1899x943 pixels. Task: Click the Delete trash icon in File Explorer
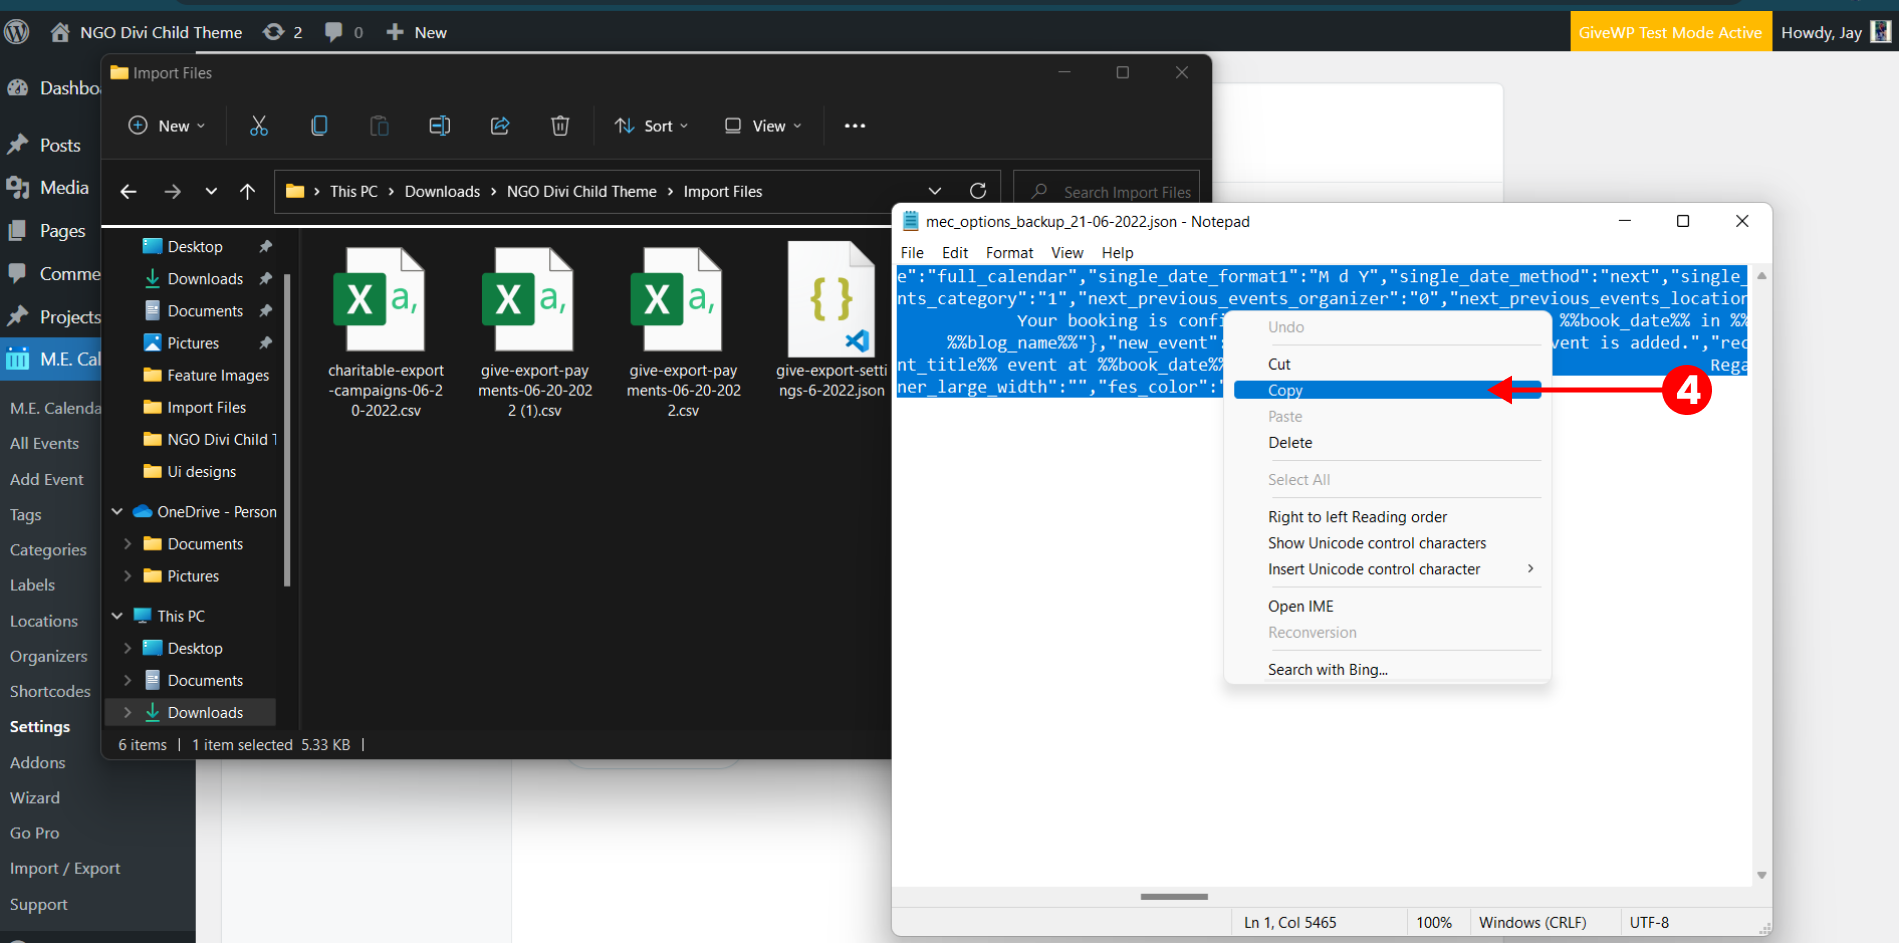[560, 126]
